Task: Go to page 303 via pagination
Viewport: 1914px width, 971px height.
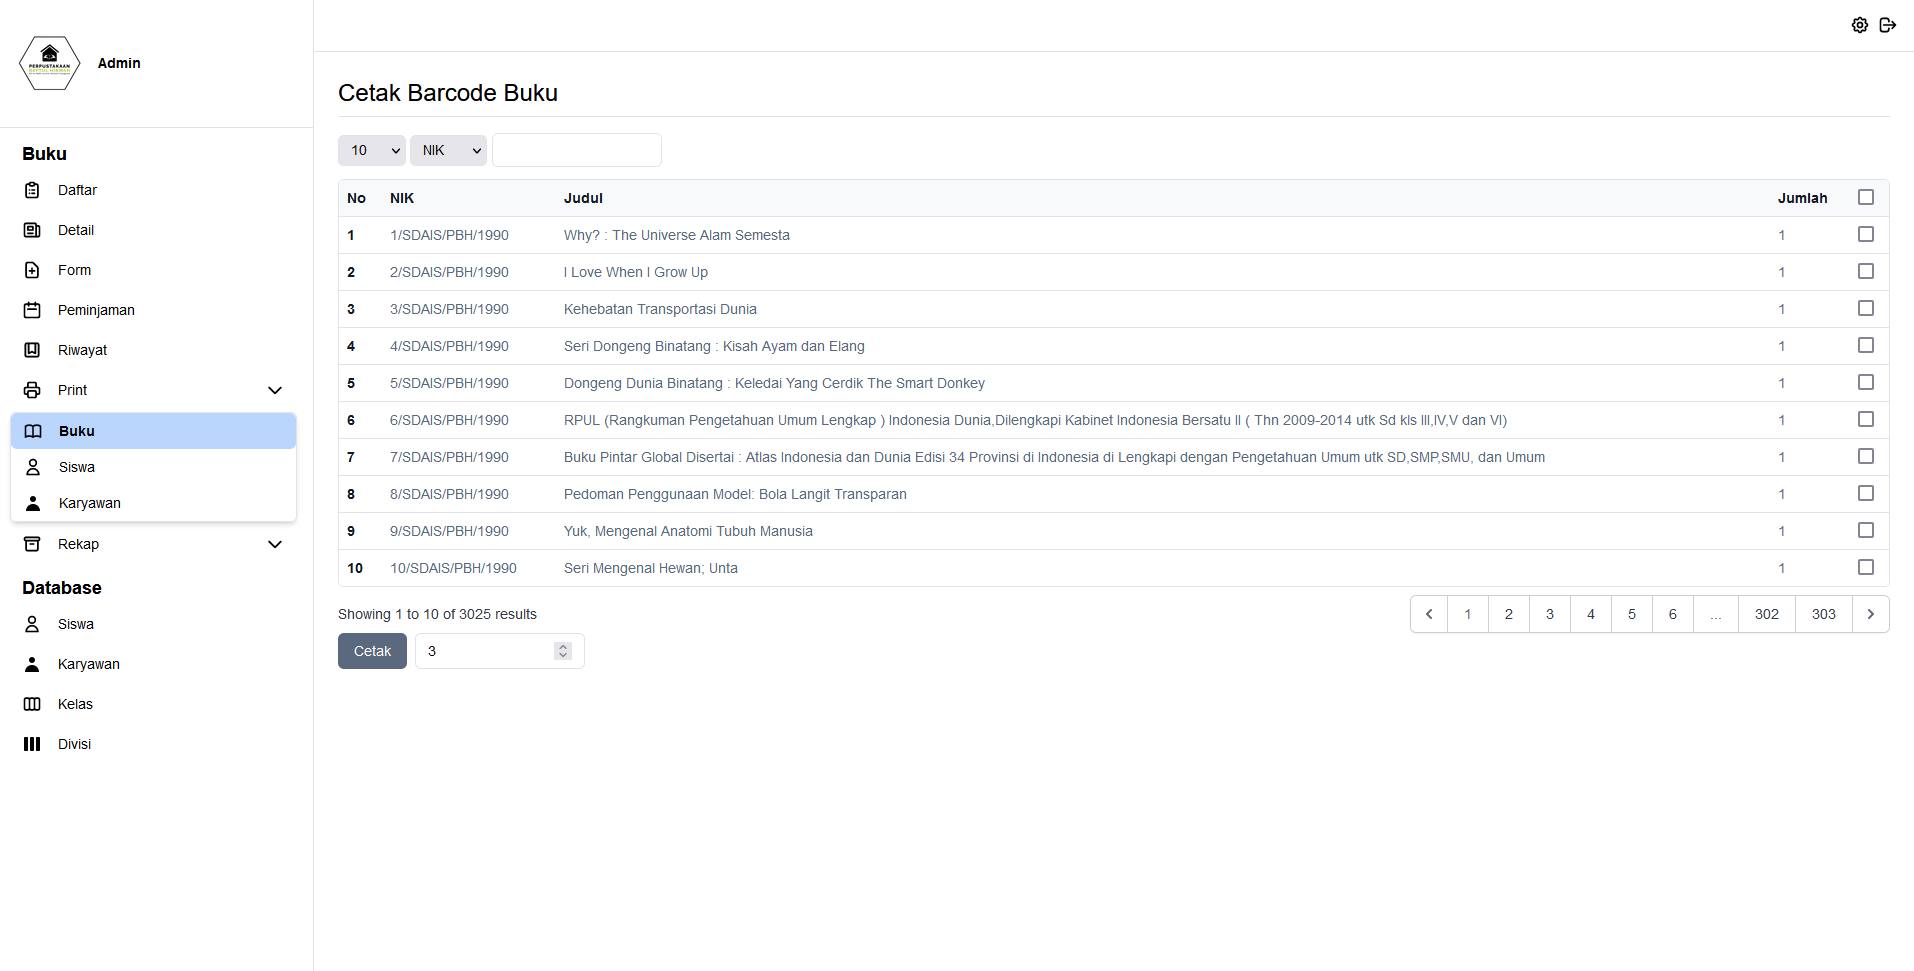Action: (x=1823, y=614)
